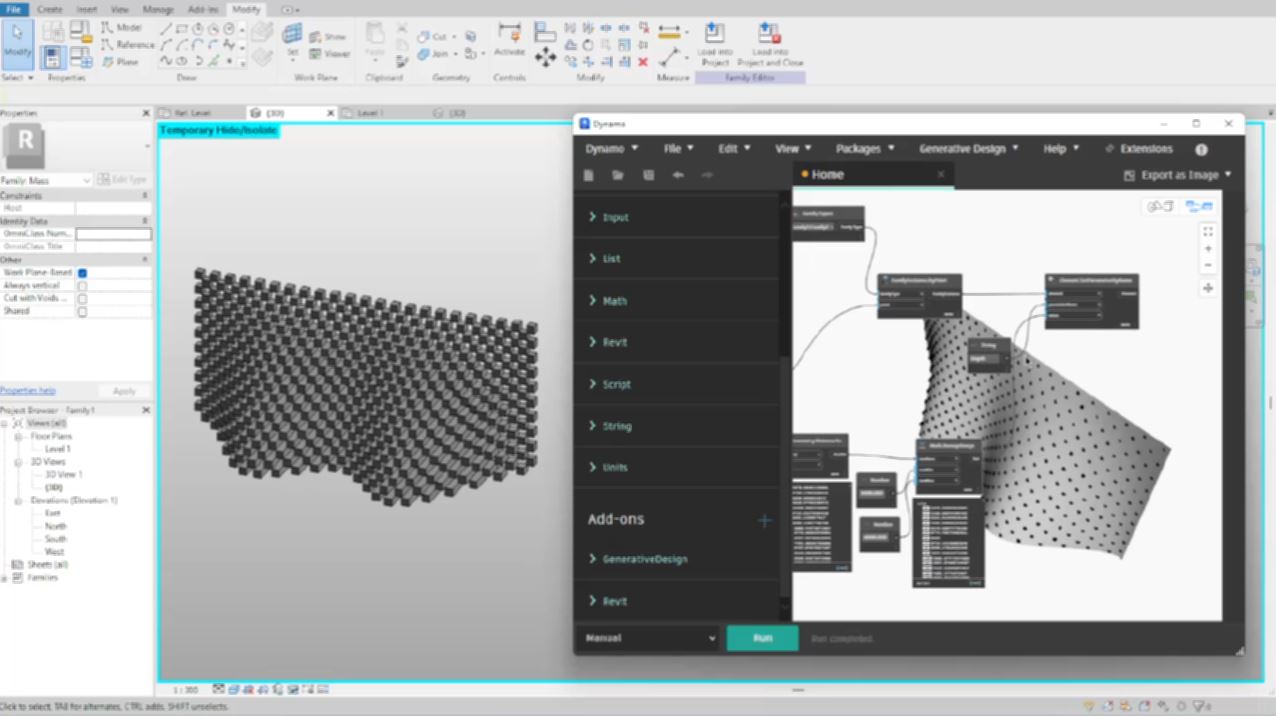Click Dynamo's undo arrow icon
The width and height of the screenshot is (1276, 716).
(678, 175)
